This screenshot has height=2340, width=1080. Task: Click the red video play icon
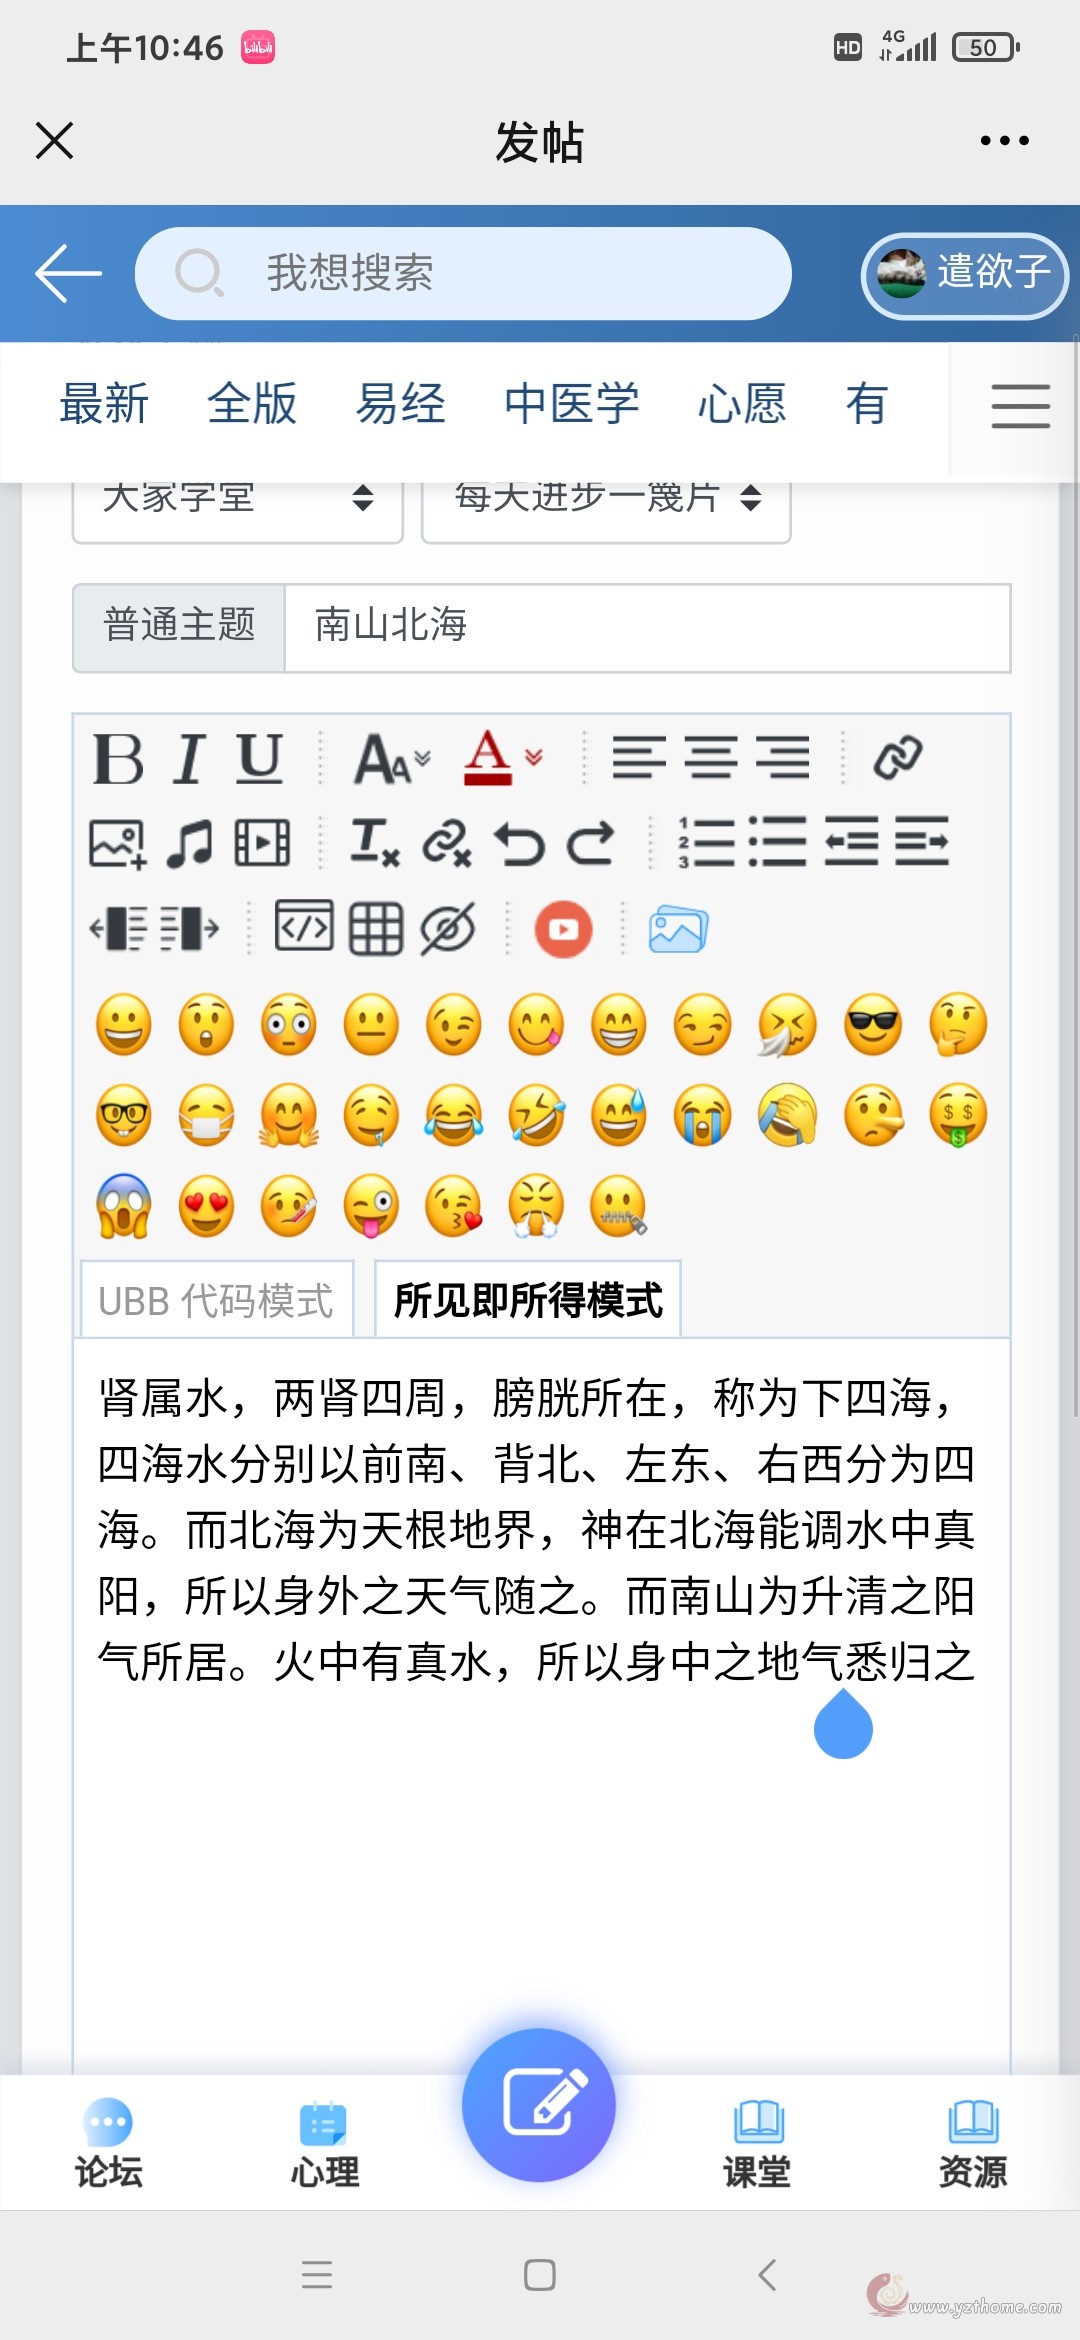(x=563, y=929)
